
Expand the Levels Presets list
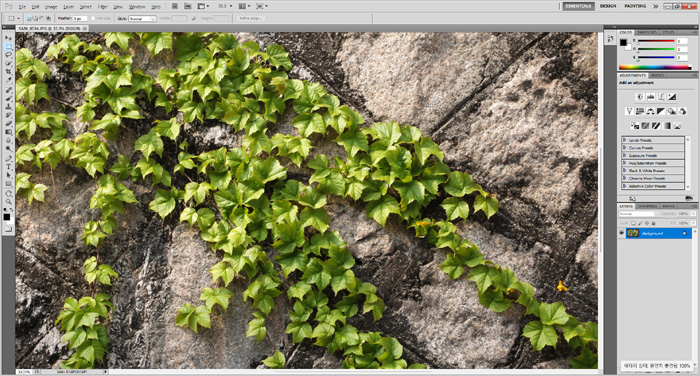653,140
